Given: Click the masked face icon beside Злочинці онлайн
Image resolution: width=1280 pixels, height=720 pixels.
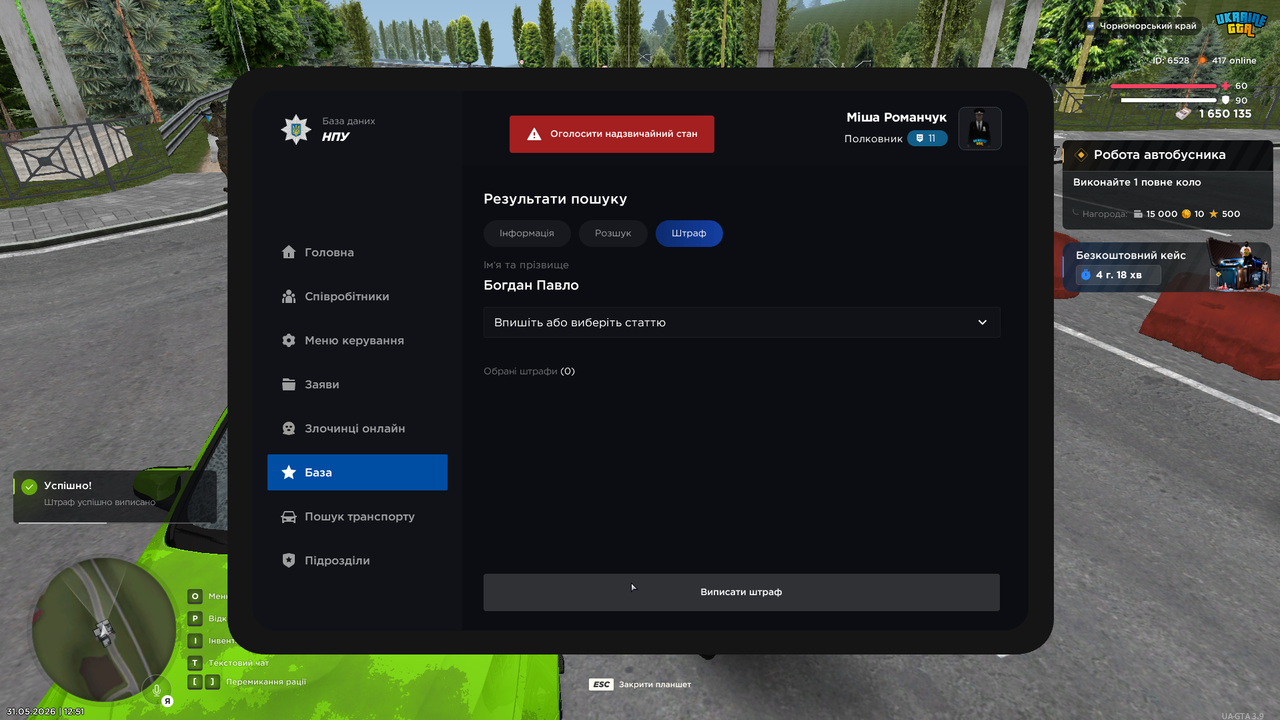Looking at the screenshot, I should point(289,428).
